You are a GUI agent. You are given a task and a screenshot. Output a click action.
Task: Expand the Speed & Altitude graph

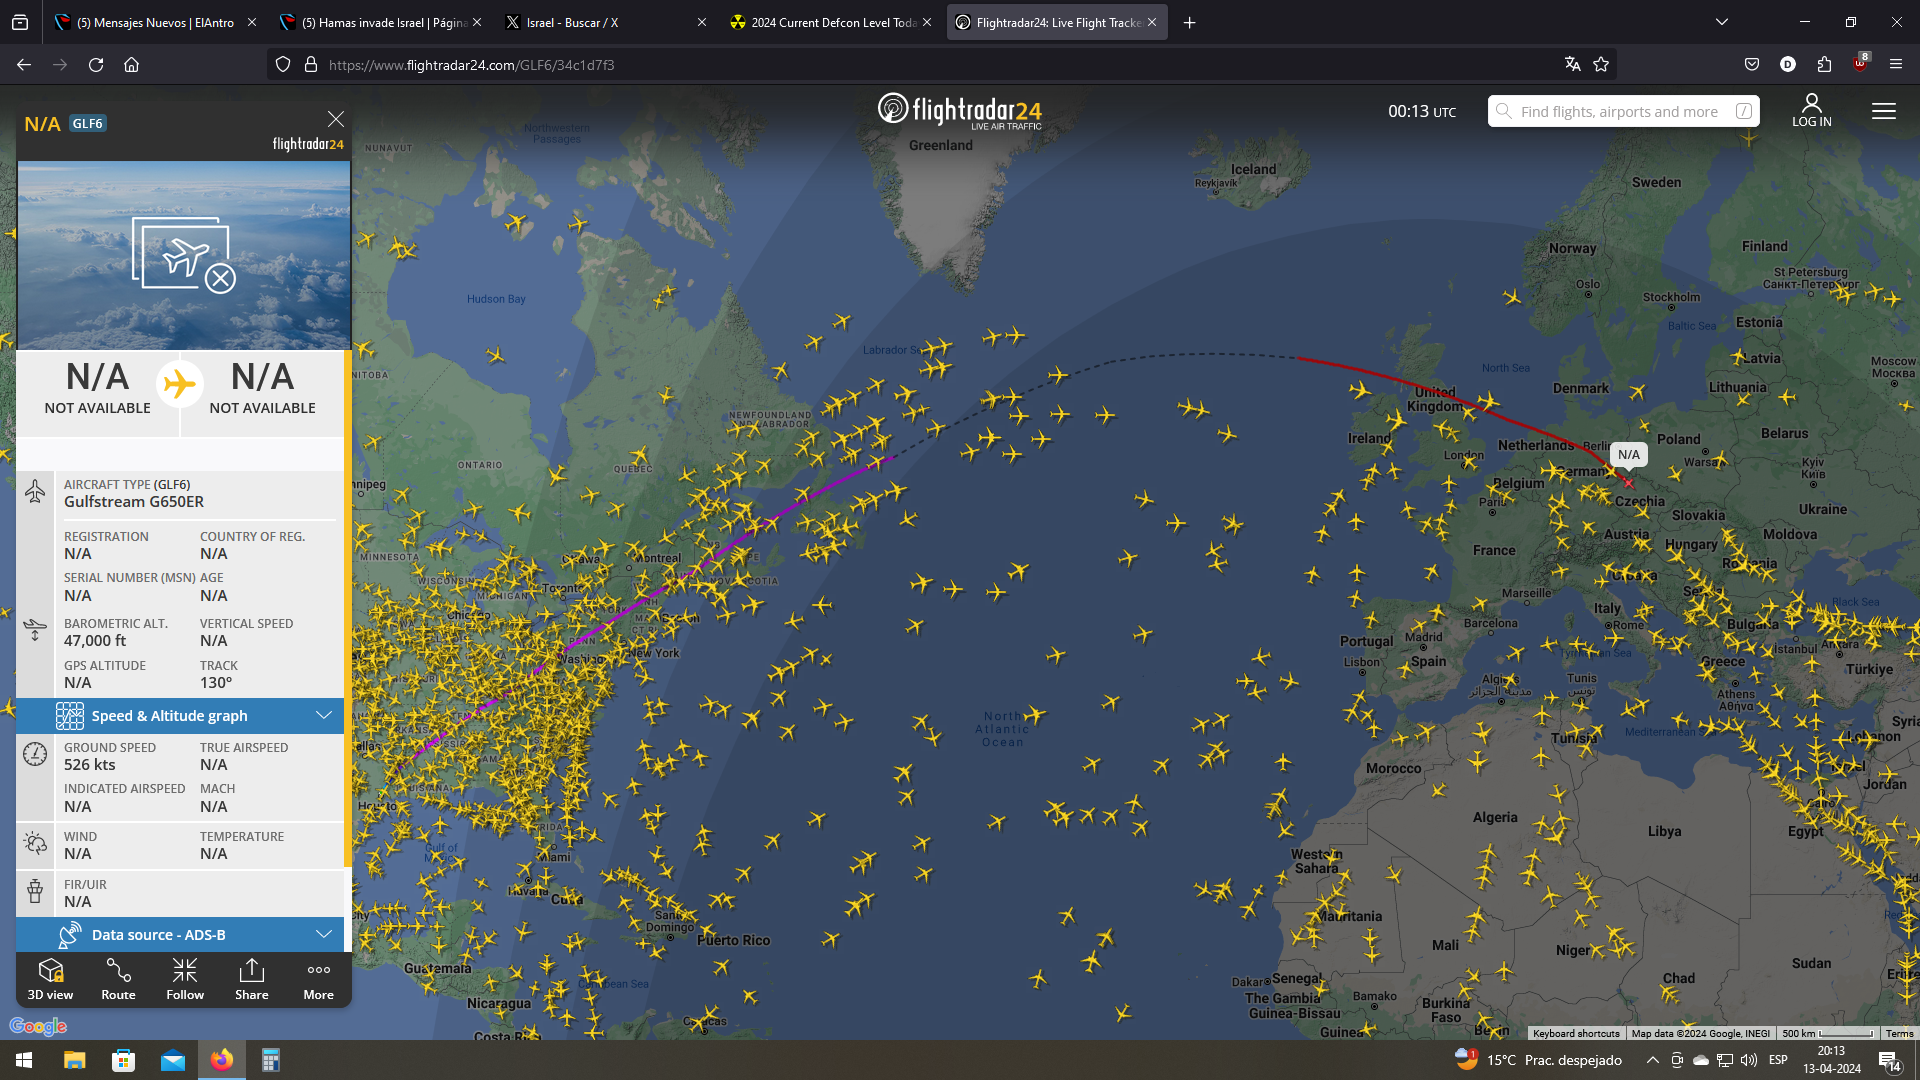[x=180, y=715]
